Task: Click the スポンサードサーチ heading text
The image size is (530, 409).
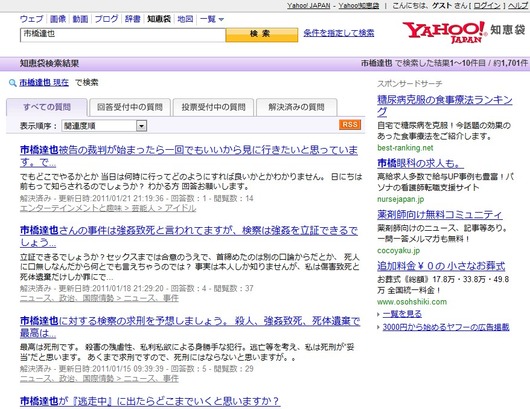Action: (x=410, y=83)
